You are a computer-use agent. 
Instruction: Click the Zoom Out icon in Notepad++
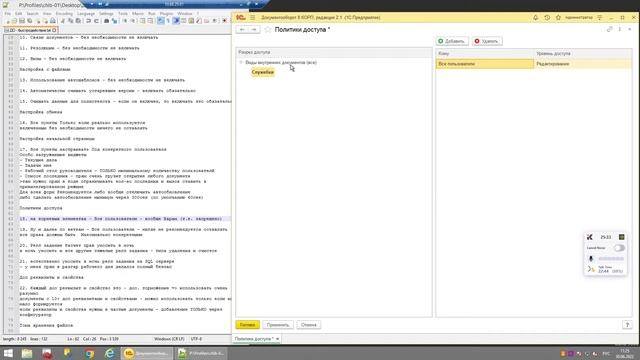pos(133,21)
